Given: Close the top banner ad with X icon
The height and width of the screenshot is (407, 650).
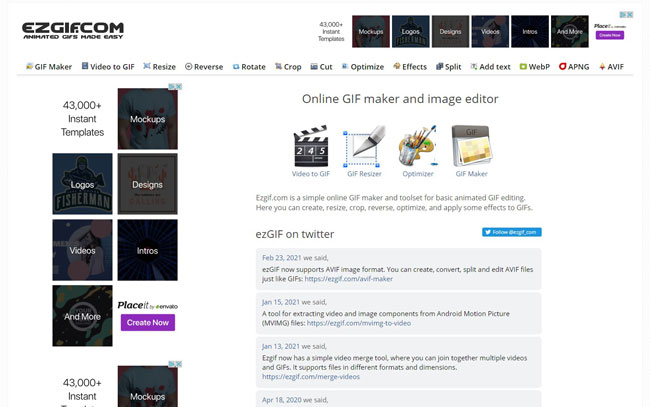Looking at the screenshot, I should [x=630, y=15].
